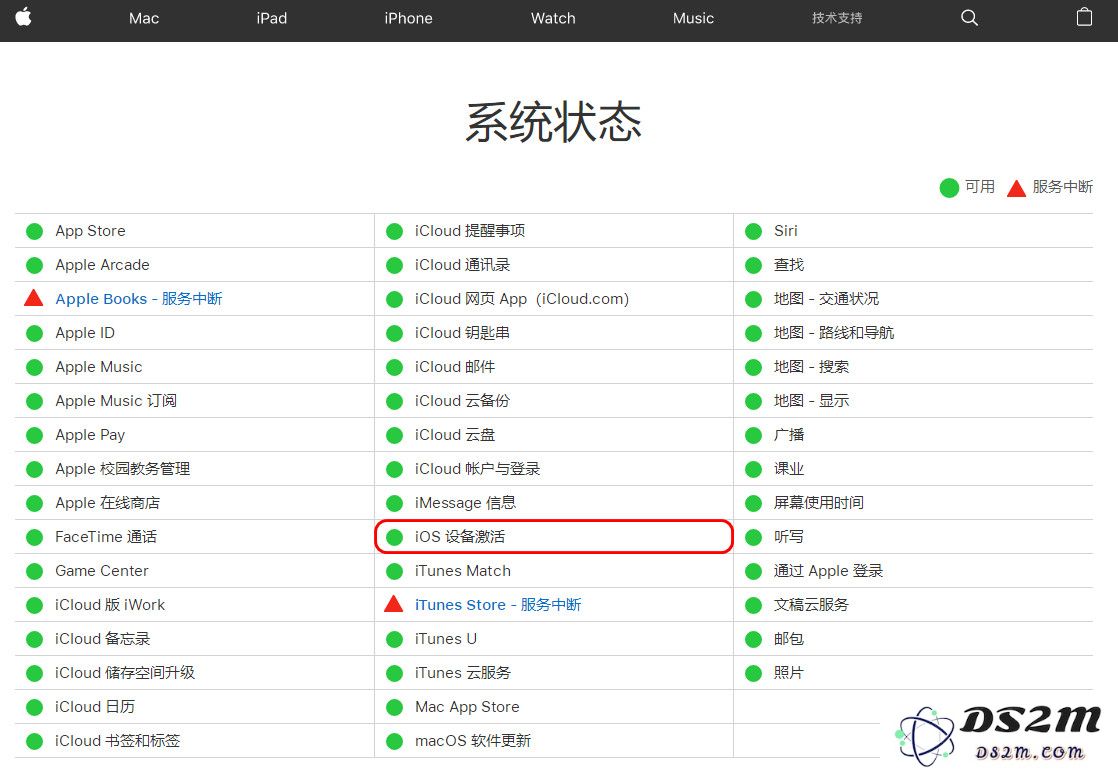
Task: Click the Apple Arcade row text
Action: click(x=103, y=265)
